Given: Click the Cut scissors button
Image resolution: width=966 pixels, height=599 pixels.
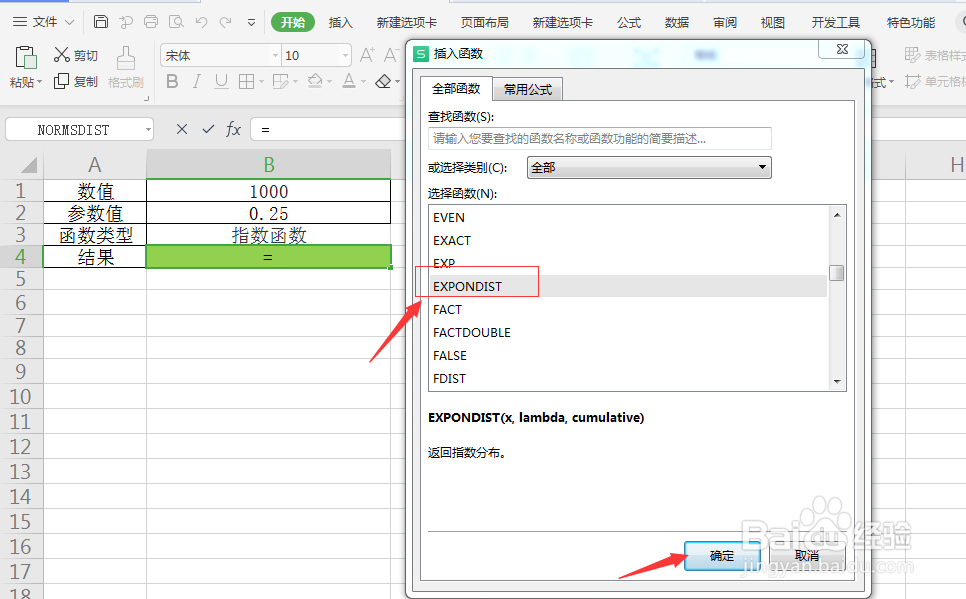Looking at the screenshot, I should (75, 55).
